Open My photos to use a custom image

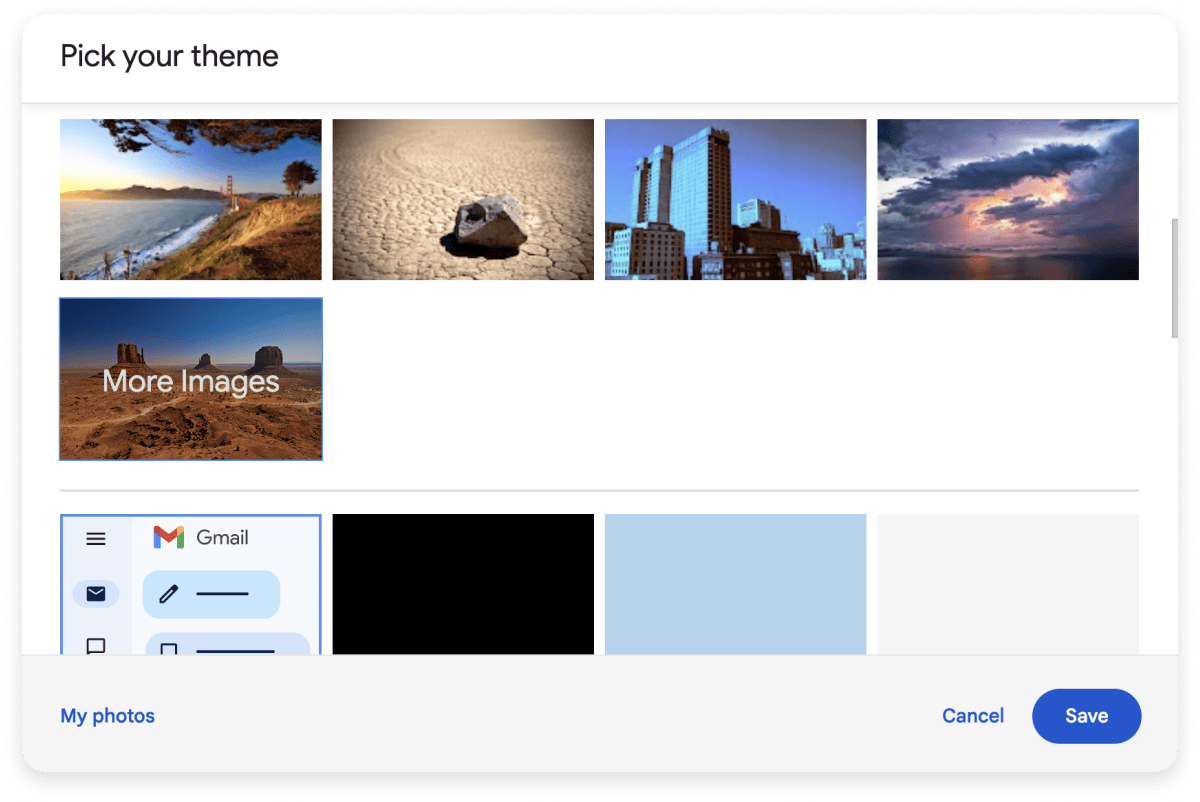pos(107,715)
